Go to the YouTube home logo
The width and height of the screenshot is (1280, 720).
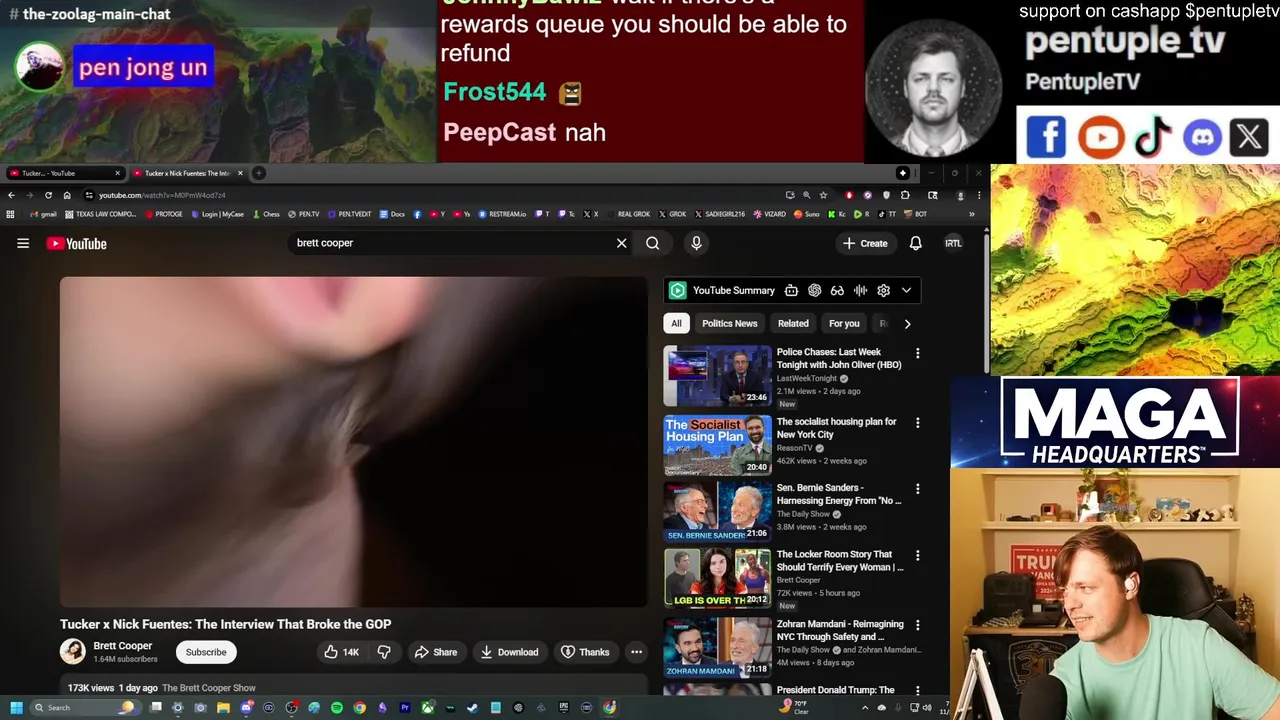76,244
